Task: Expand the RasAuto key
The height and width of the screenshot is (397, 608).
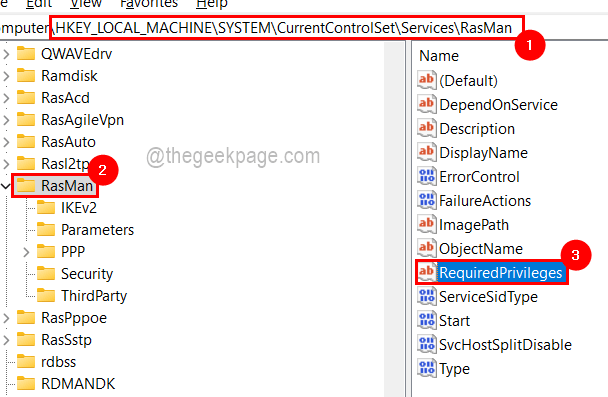Action: (6, 142)
